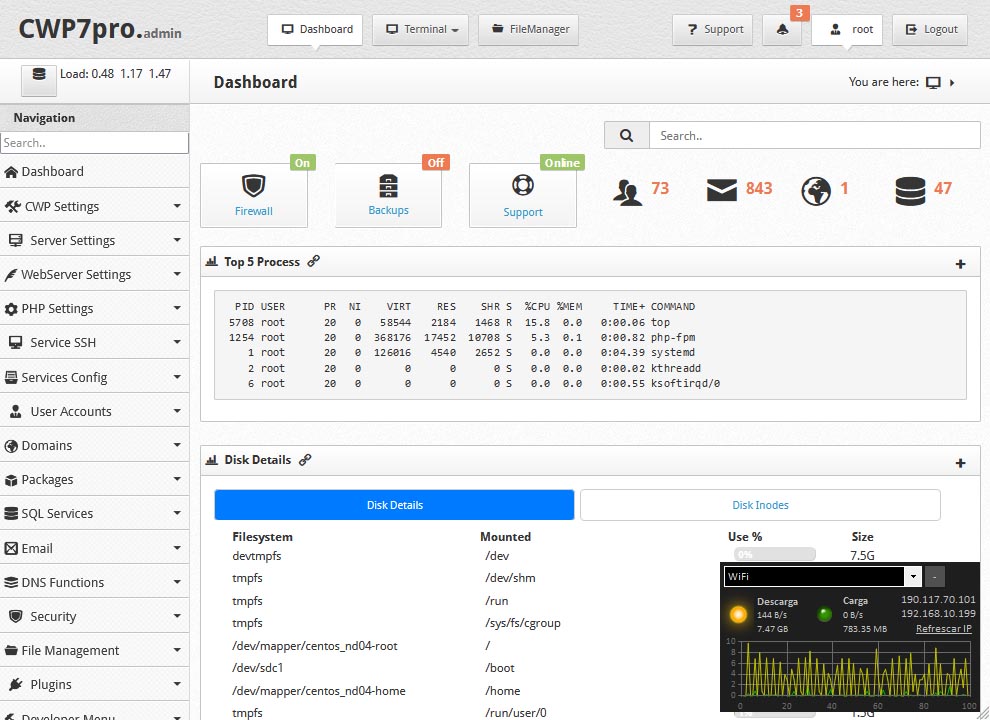
Task: Minimize the WiFi widget with dash button
Action: [934, 576]
